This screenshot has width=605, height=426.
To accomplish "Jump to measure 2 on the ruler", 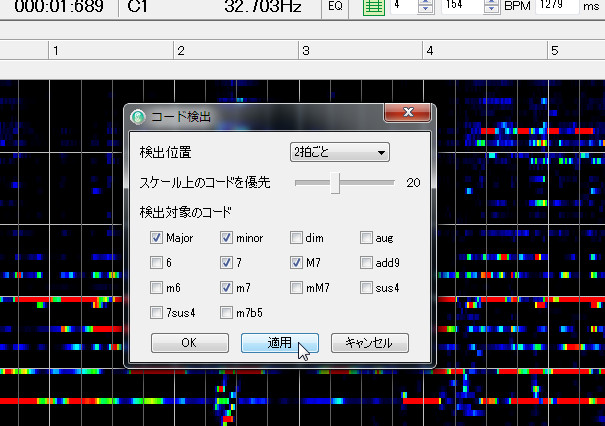I will [181, 51].
